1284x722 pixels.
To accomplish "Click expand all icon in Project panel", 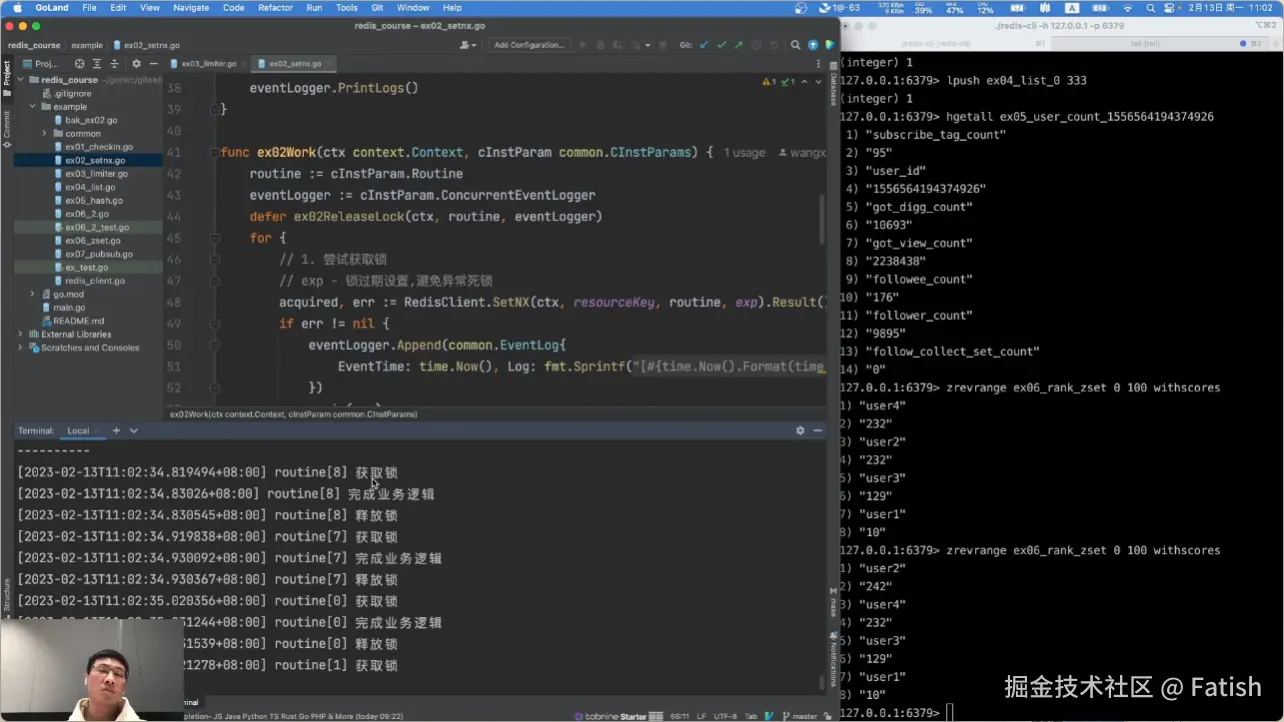I will [x=95, y=63].
